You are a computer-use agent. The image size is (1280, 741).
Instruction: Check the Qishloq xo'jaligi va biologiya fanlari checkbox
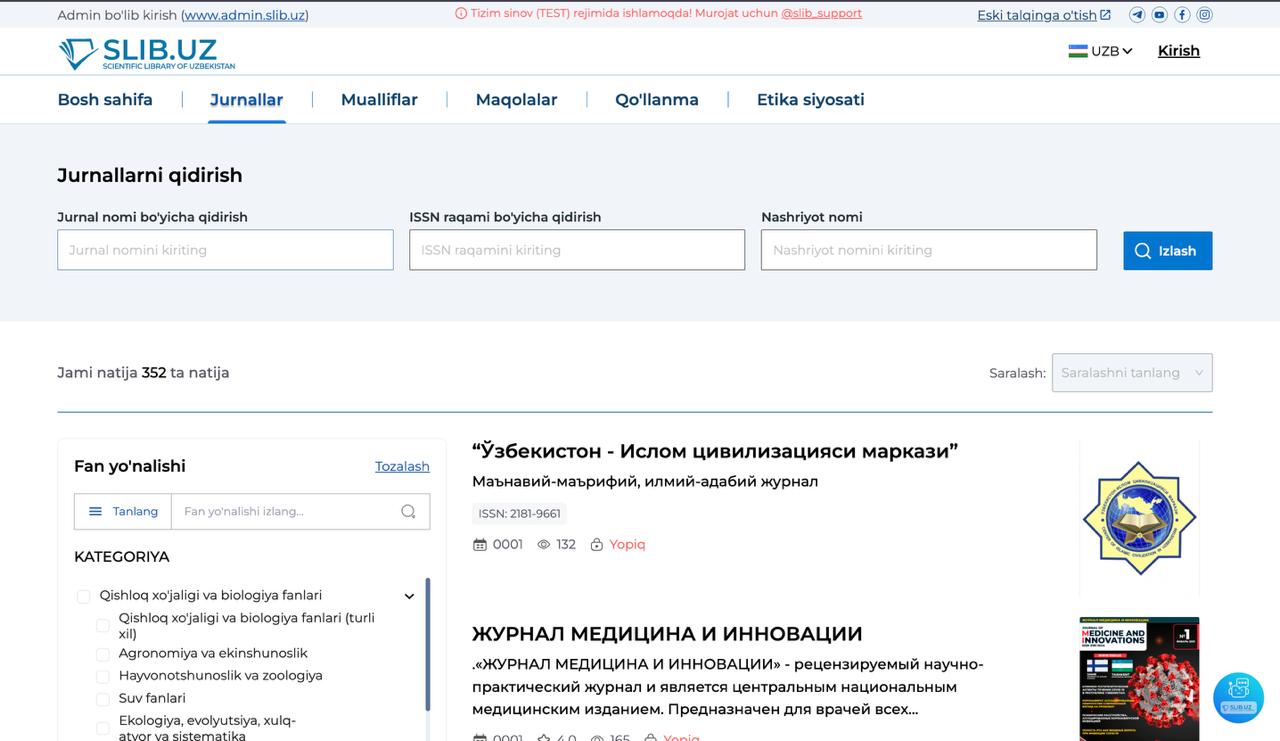click(x=83, y=595)
